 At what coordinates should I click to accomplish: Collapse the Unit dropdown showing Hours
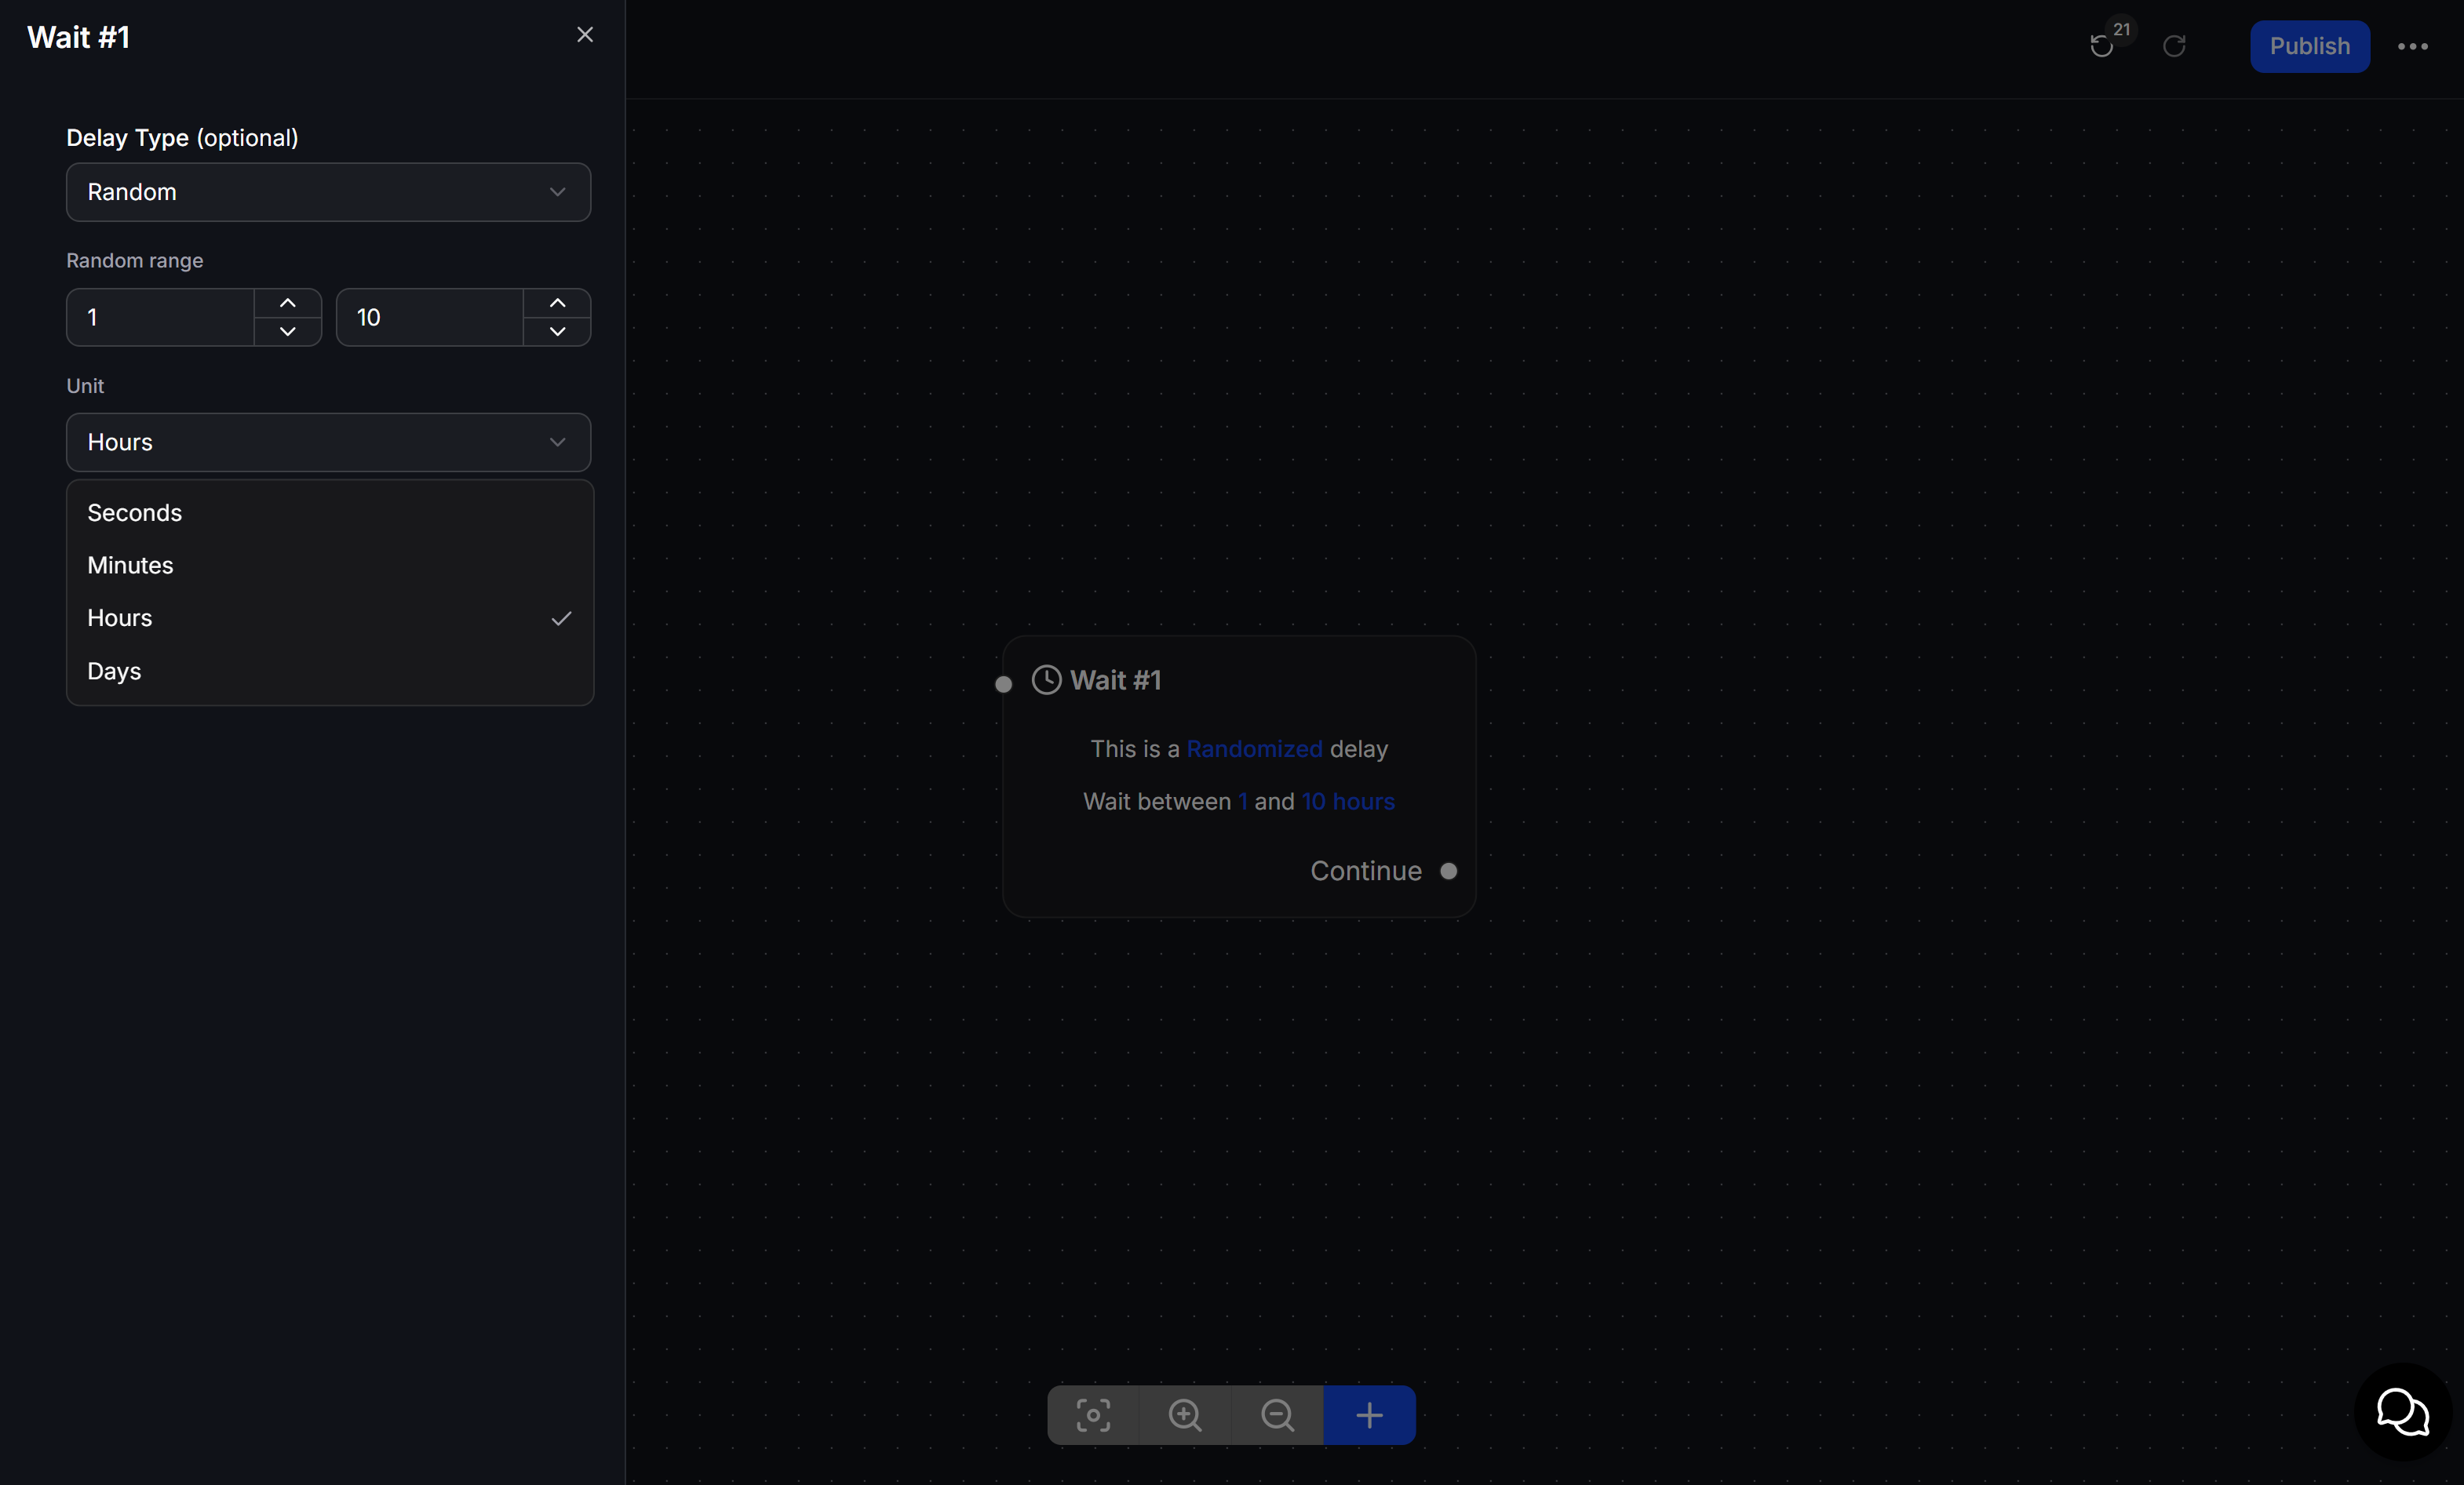[328, 442]
